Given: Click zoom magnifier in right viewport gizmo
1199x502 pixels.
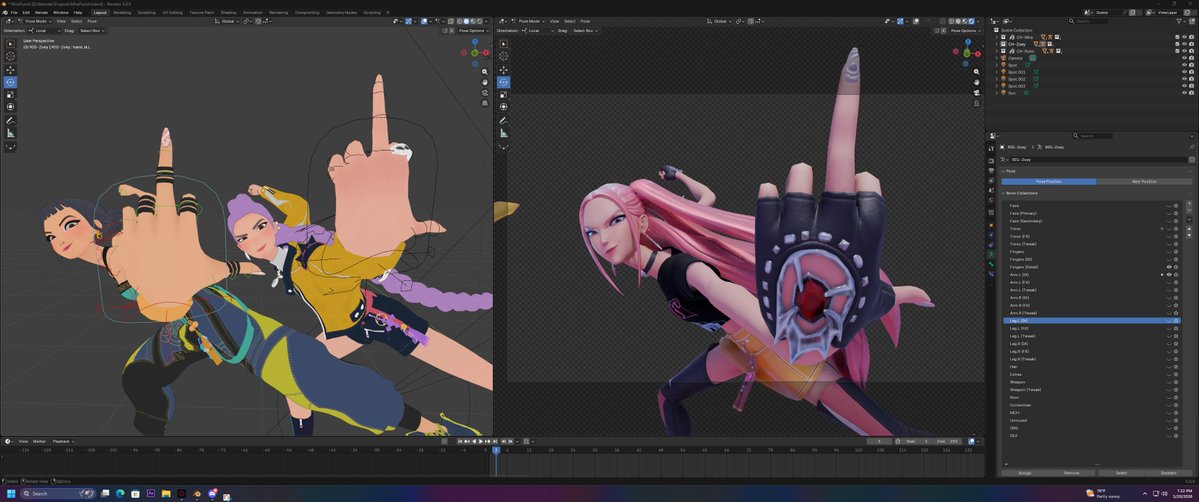Looking at the screenshot, I should click(x=976, y=72).
